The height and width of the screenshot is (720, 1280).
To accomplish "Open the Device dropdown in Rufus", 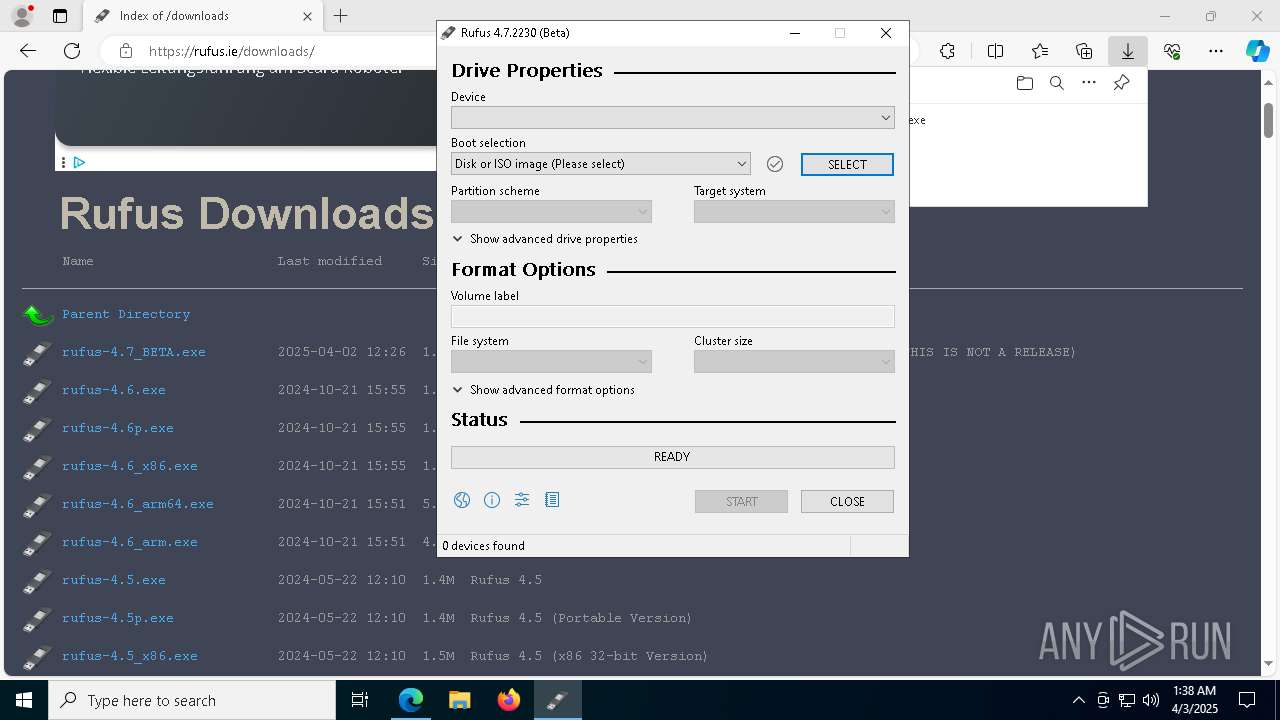I will coord(673,118).
